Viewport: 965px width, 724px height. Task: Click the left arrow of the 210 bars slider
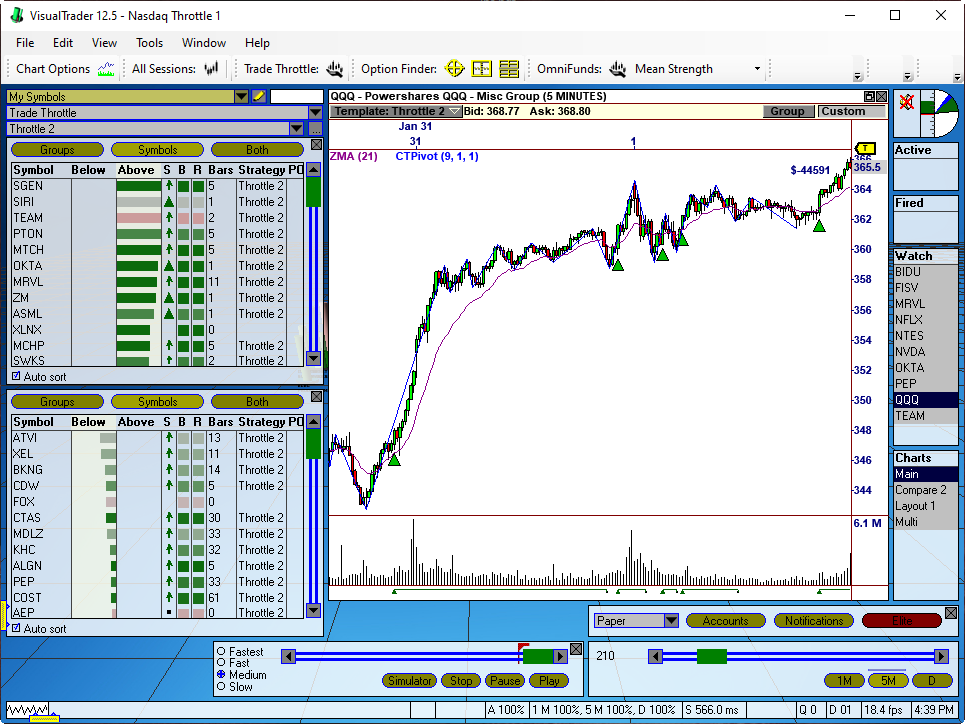tap(655, 656)
